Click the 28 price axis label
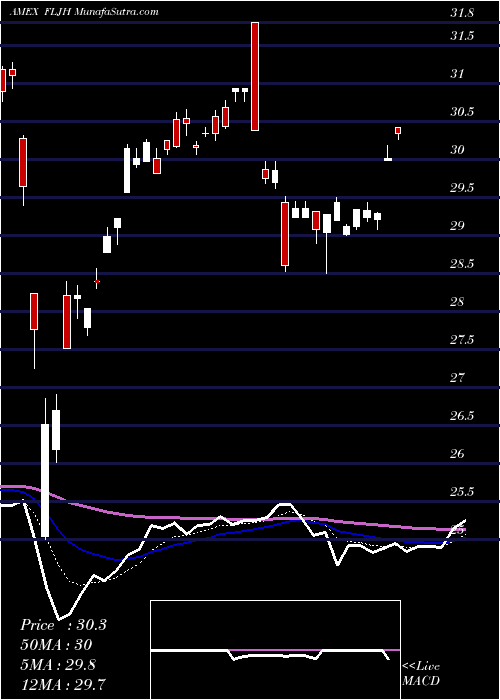 [458, 302]
